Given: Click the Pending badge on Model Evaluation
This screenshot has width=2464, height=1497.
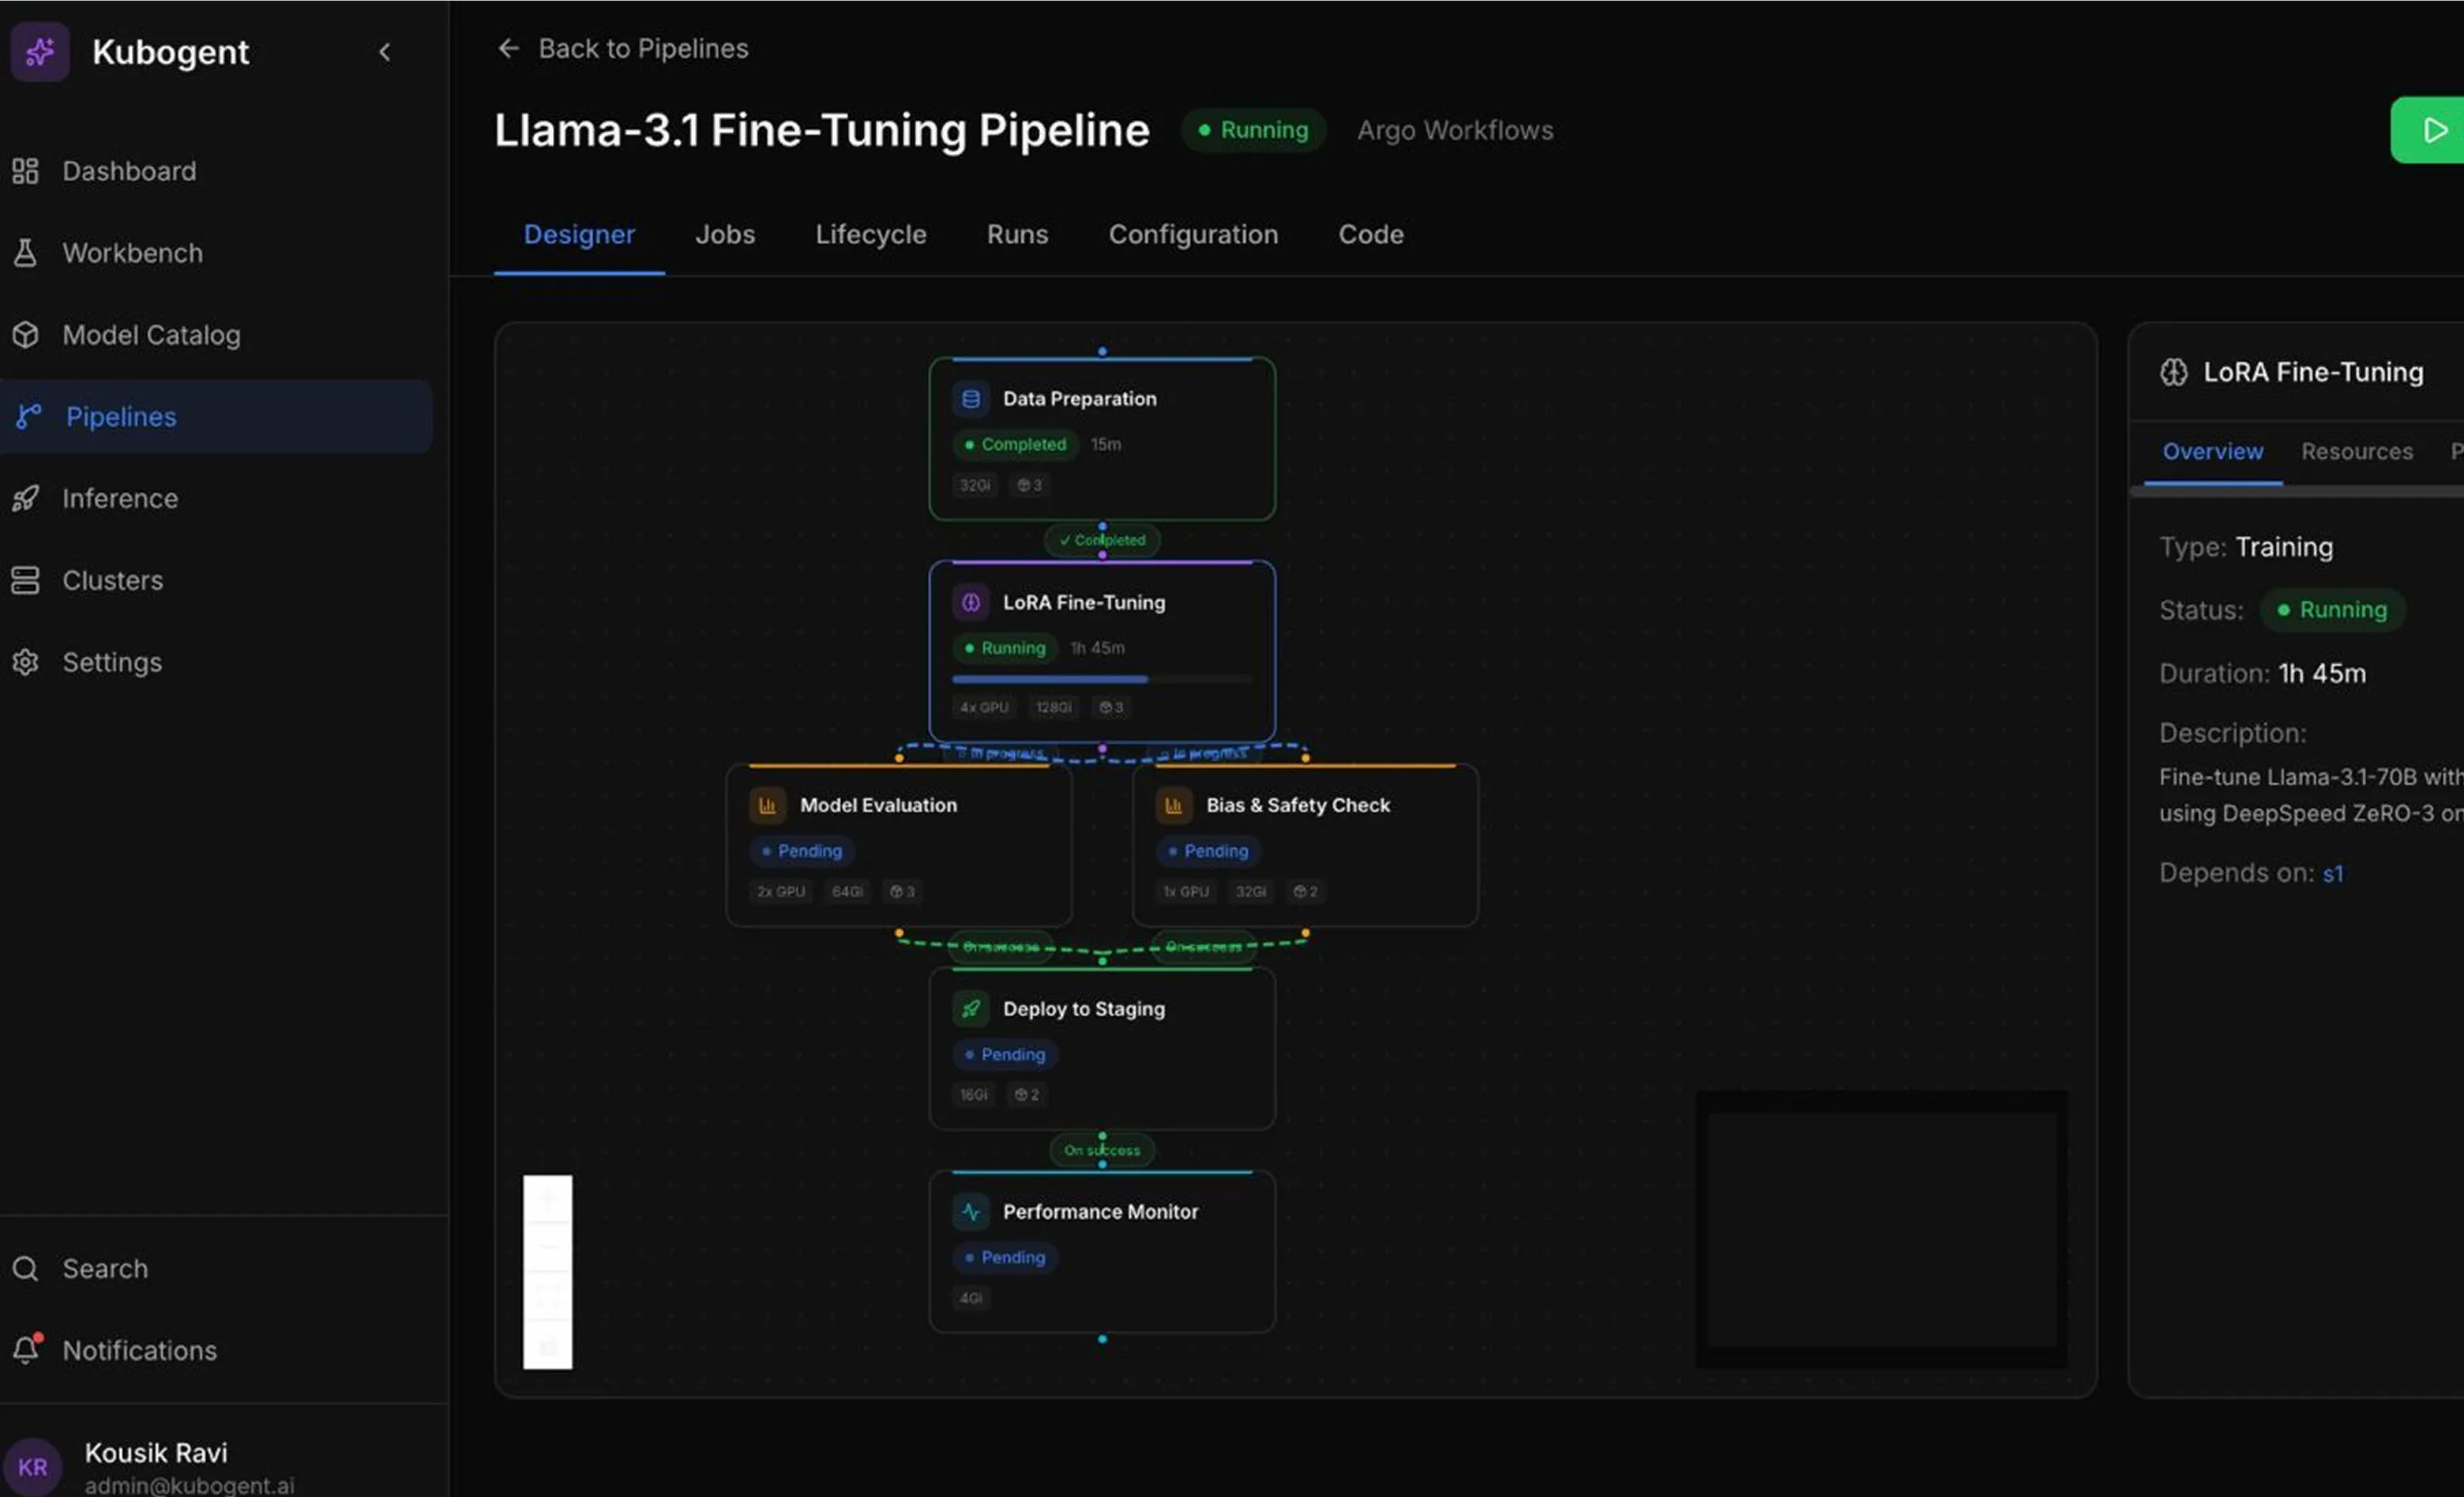Looking at the screenshot, I should 801,851.
